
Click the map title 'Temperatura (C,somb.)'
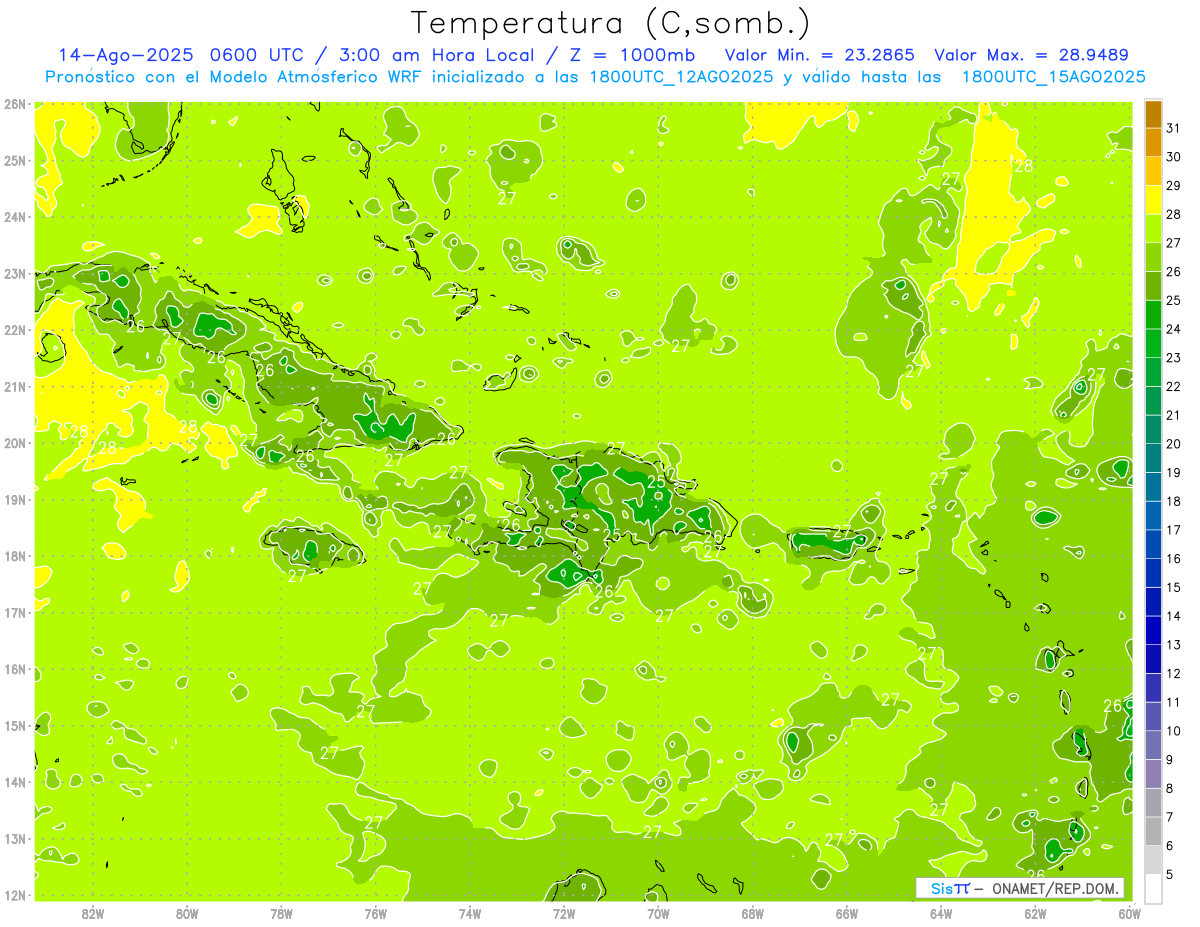click(x=611, y=22)
